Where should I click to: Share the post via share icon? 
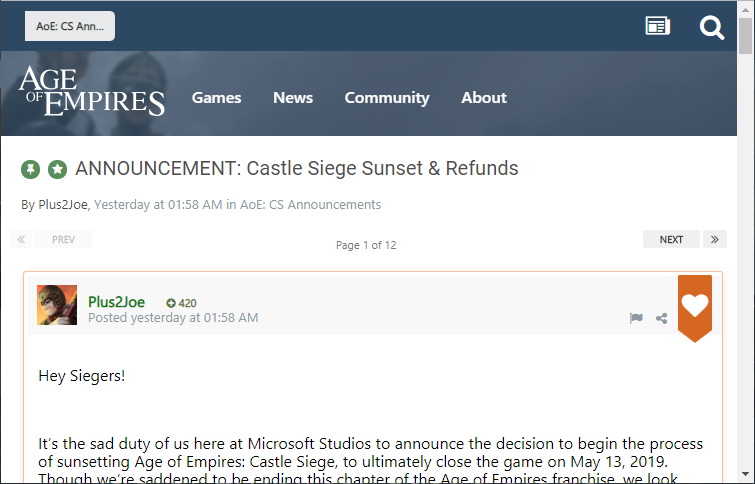click(x=662, y=318)
